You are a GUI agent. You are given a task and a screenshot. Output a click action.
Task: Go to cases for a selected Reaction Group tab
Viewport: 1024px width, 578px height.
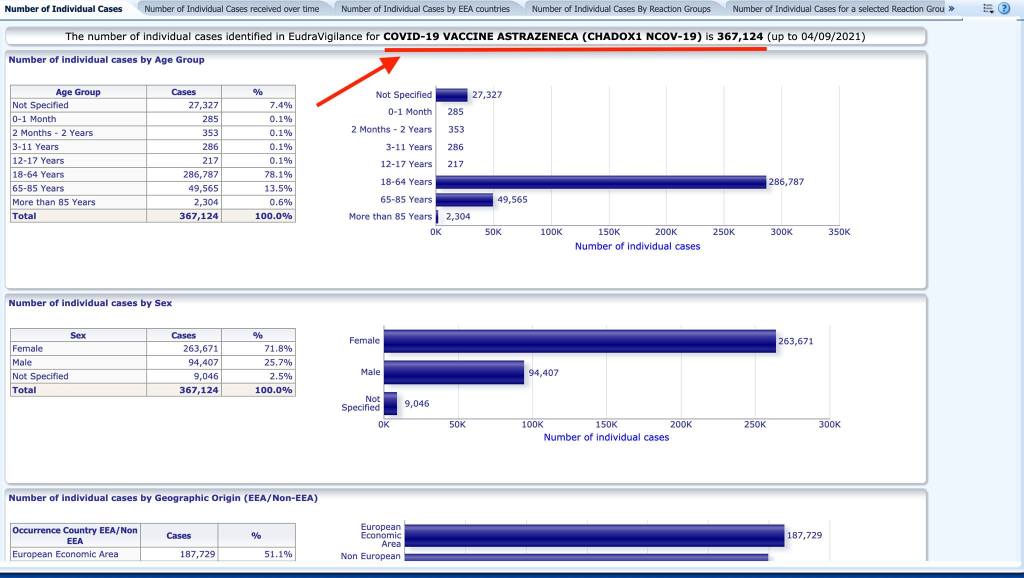pos(838,9)
